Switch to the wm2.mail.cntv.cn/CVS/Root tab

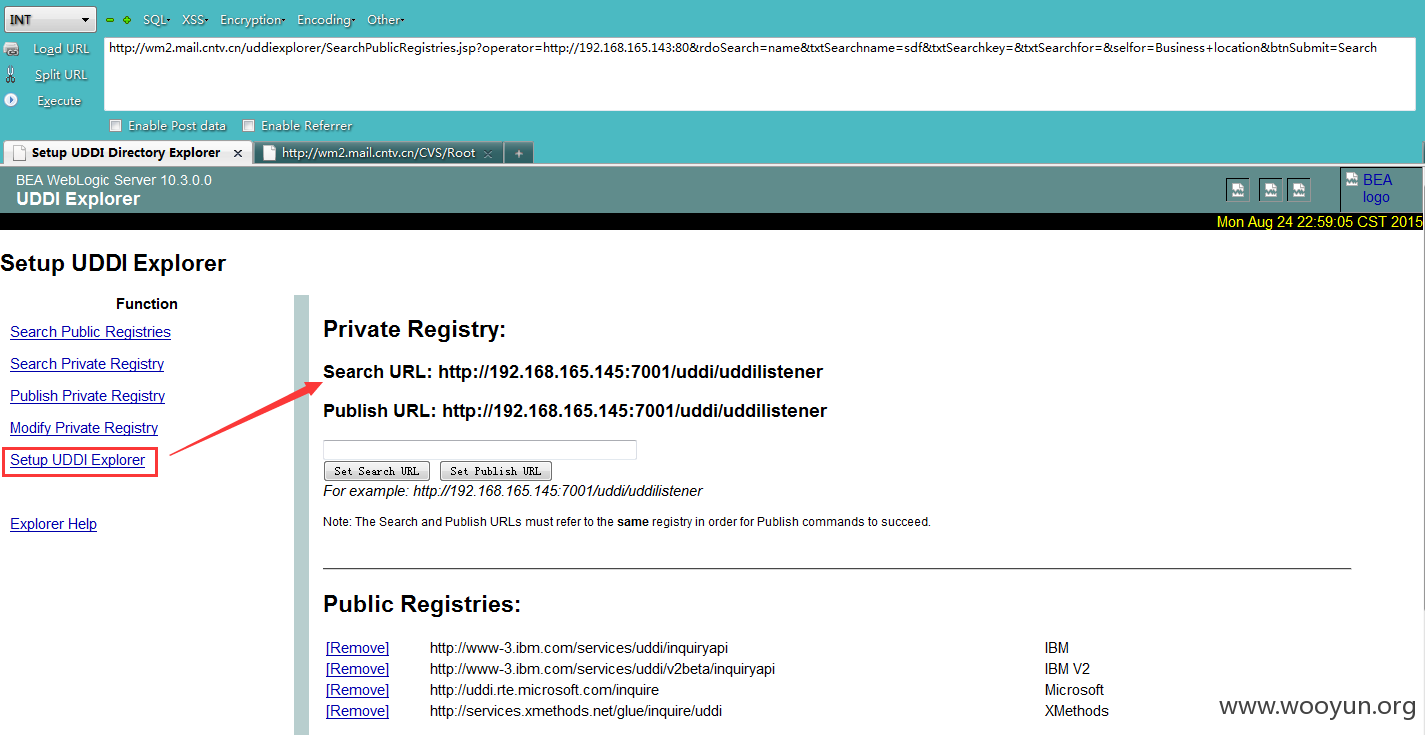[x=378, y=153]
